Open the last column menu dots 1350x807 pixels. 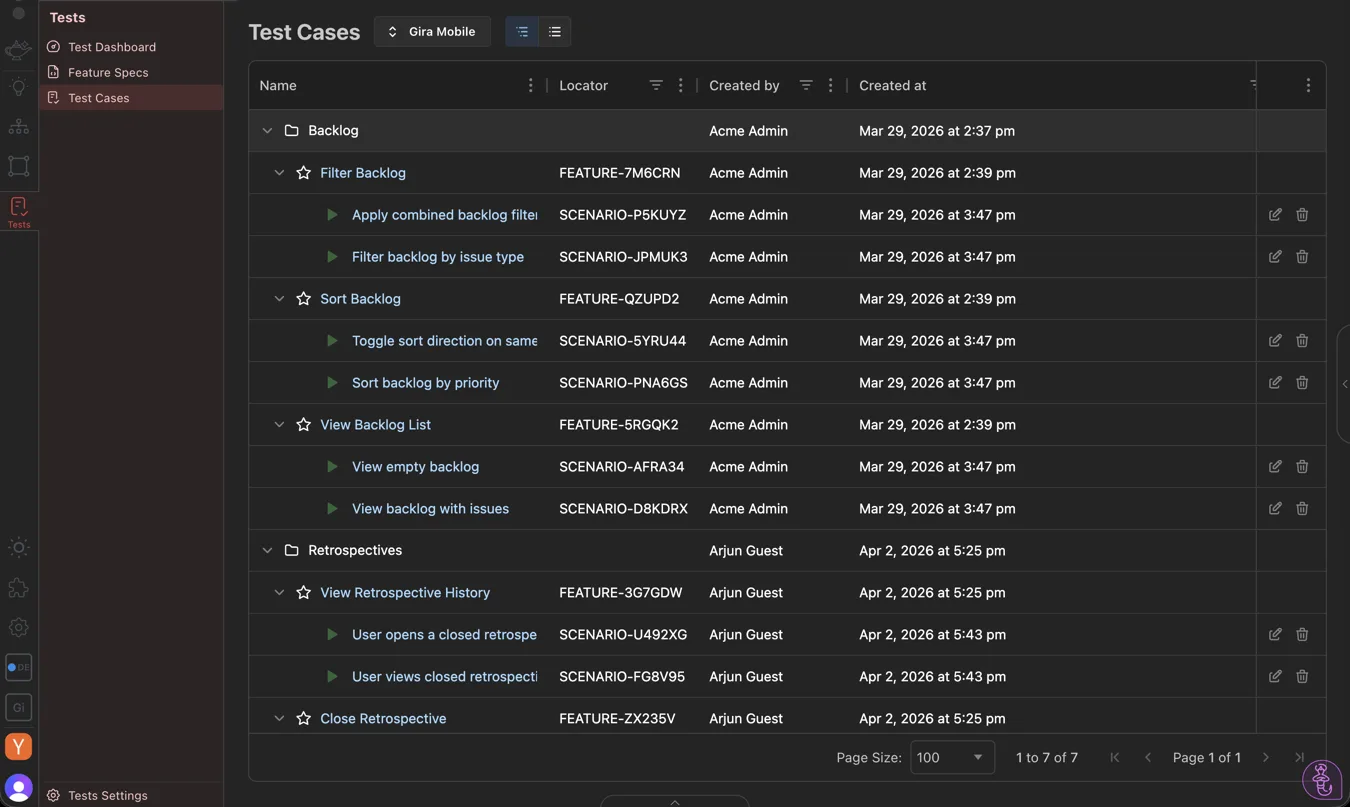[x=1308, y=86]
